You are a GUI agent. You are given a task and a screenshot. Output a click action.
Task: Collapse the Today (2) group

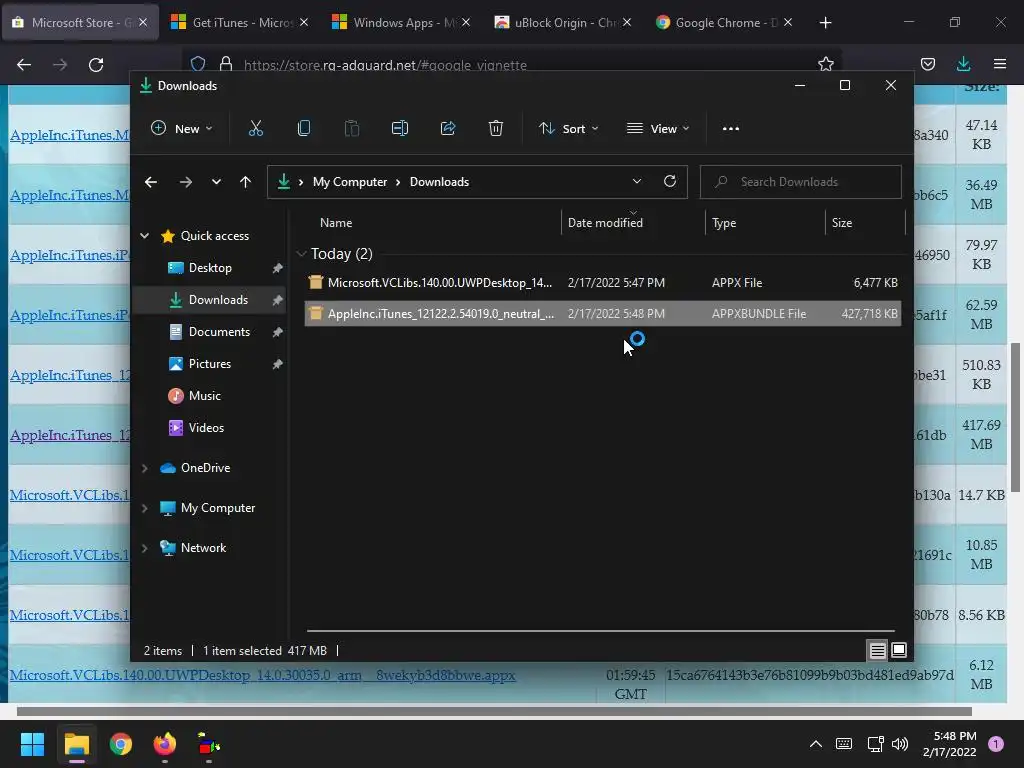pyautogui.click(x=301, y=254)
